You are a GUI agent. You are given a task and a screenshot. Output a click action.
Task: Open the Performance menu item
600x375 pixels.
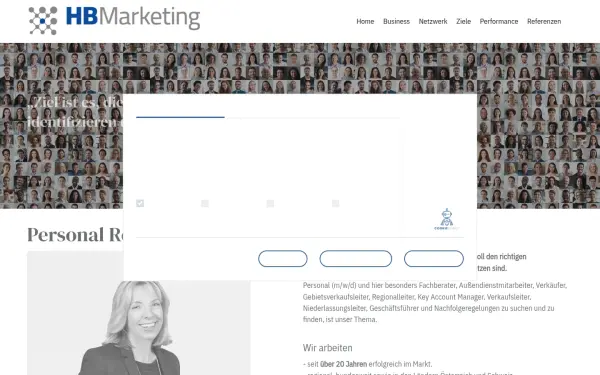(x=499, y=21)
